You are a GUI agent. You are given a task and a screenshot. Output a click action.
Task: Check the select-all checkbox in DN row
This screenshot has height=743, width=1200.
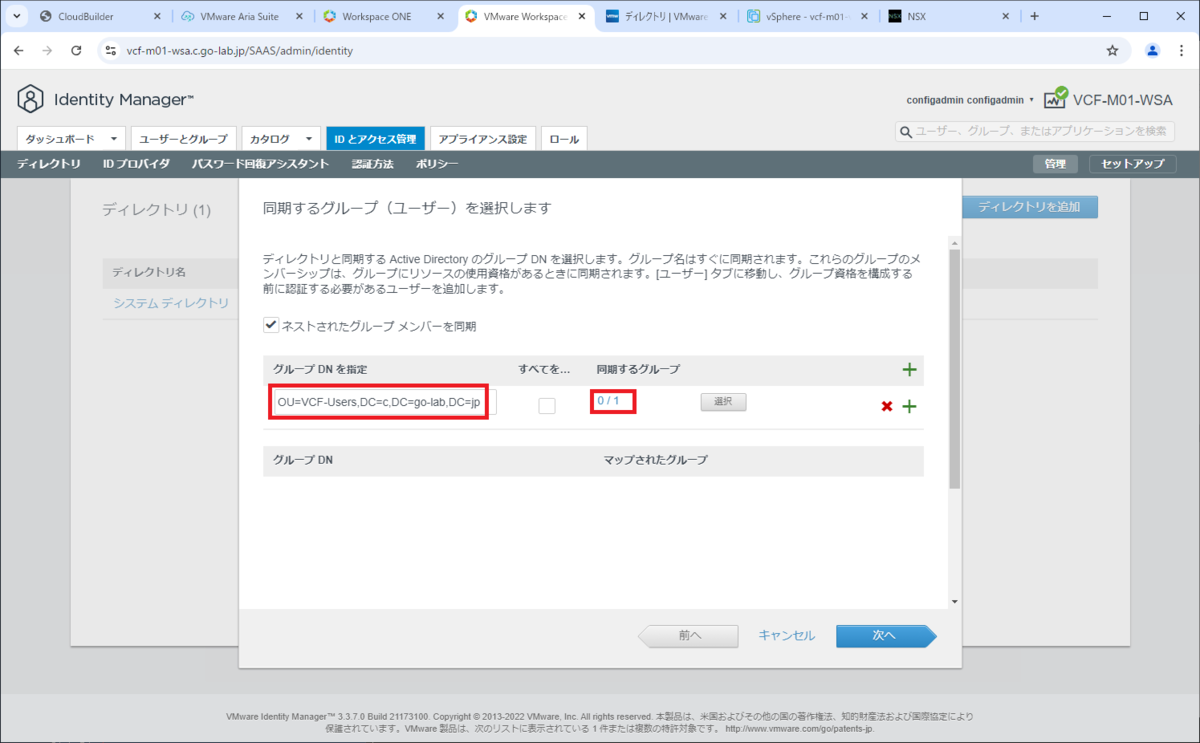(547, 405)
